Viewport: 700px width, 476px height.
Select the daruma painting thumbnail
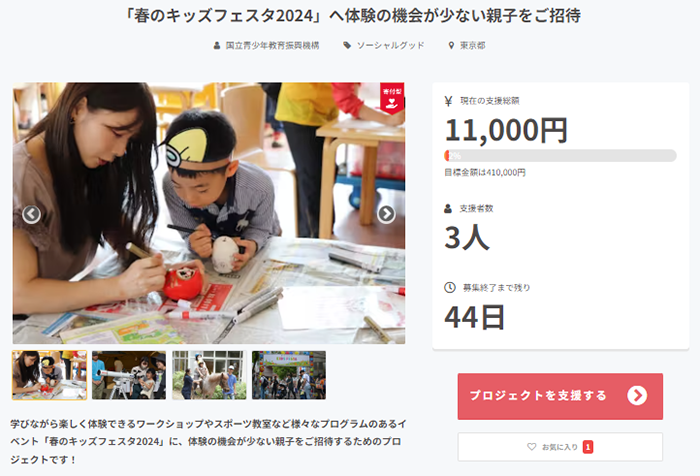tap(50, 375)
